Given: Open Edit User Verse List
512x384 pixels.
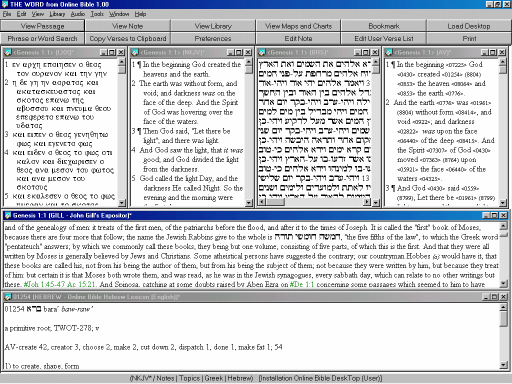Looking at the screenshot, I should pos(384,38).
